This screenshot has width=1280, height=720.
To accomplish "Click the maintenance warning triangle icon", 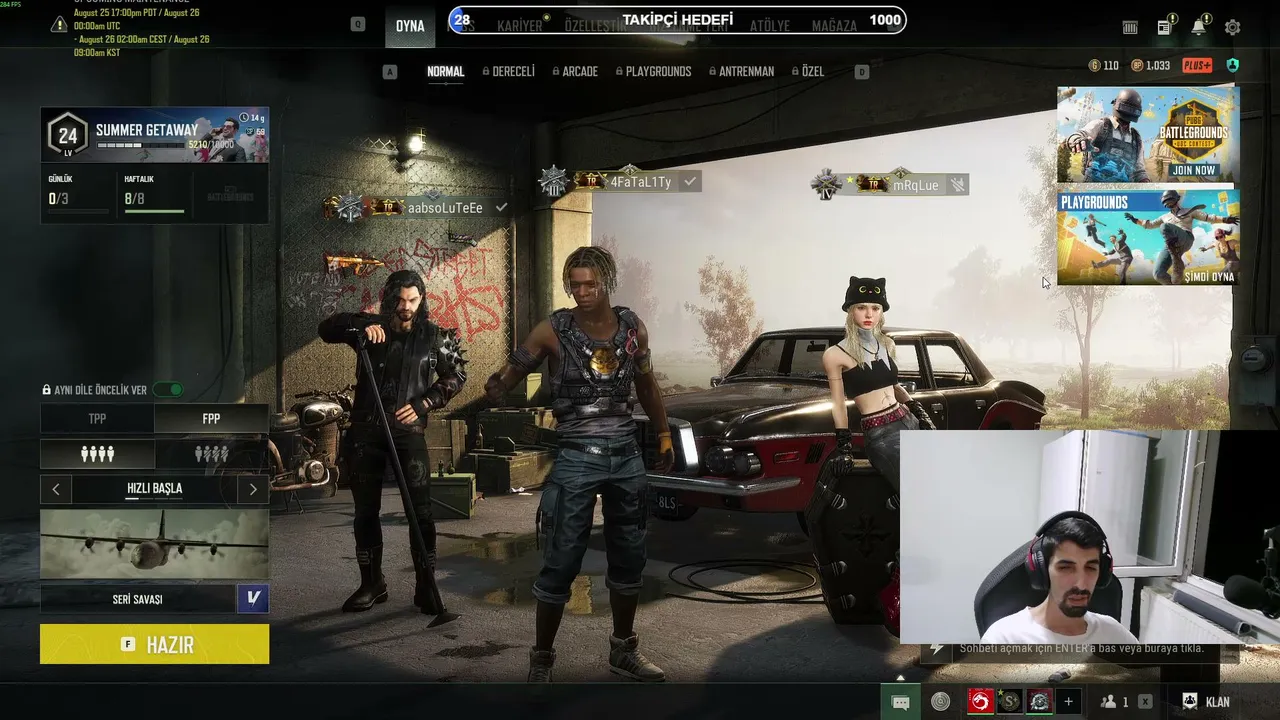I will 58,23.
